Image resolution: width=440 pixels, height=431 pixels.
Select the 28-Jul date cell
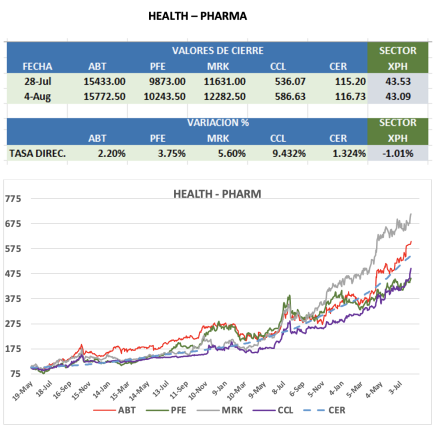click(x=37, y=81)
